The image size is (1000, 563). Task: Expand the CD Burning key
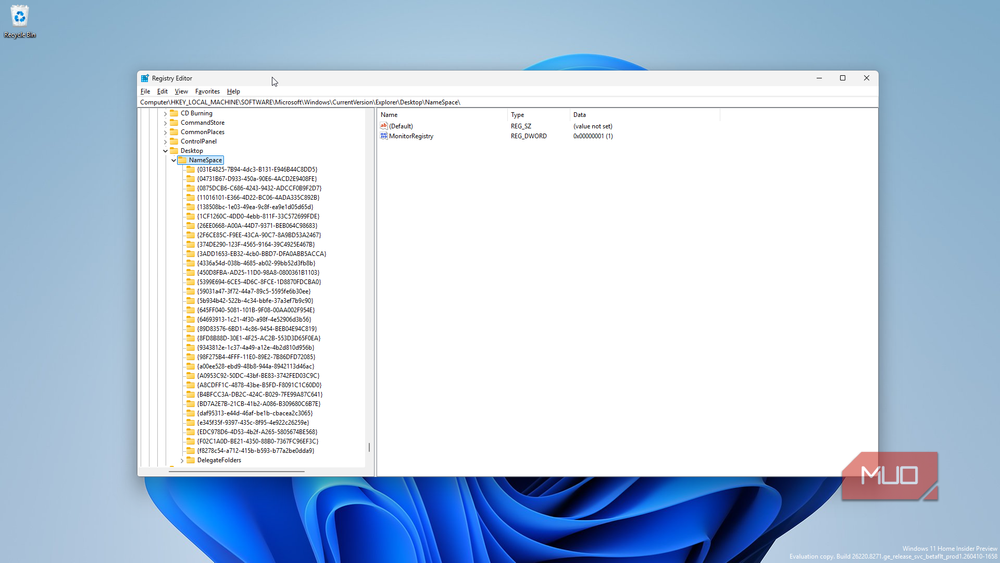pyautogui.click(x=165, y=113)
